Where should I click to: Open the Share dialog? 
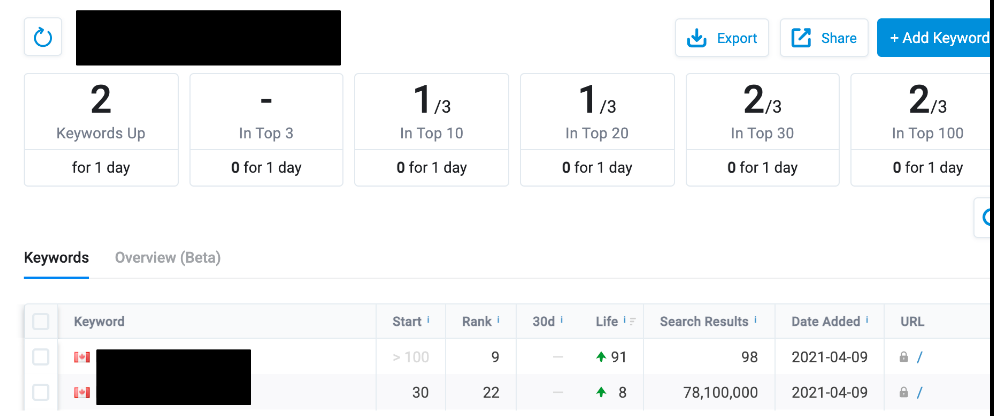coord(824,38)
